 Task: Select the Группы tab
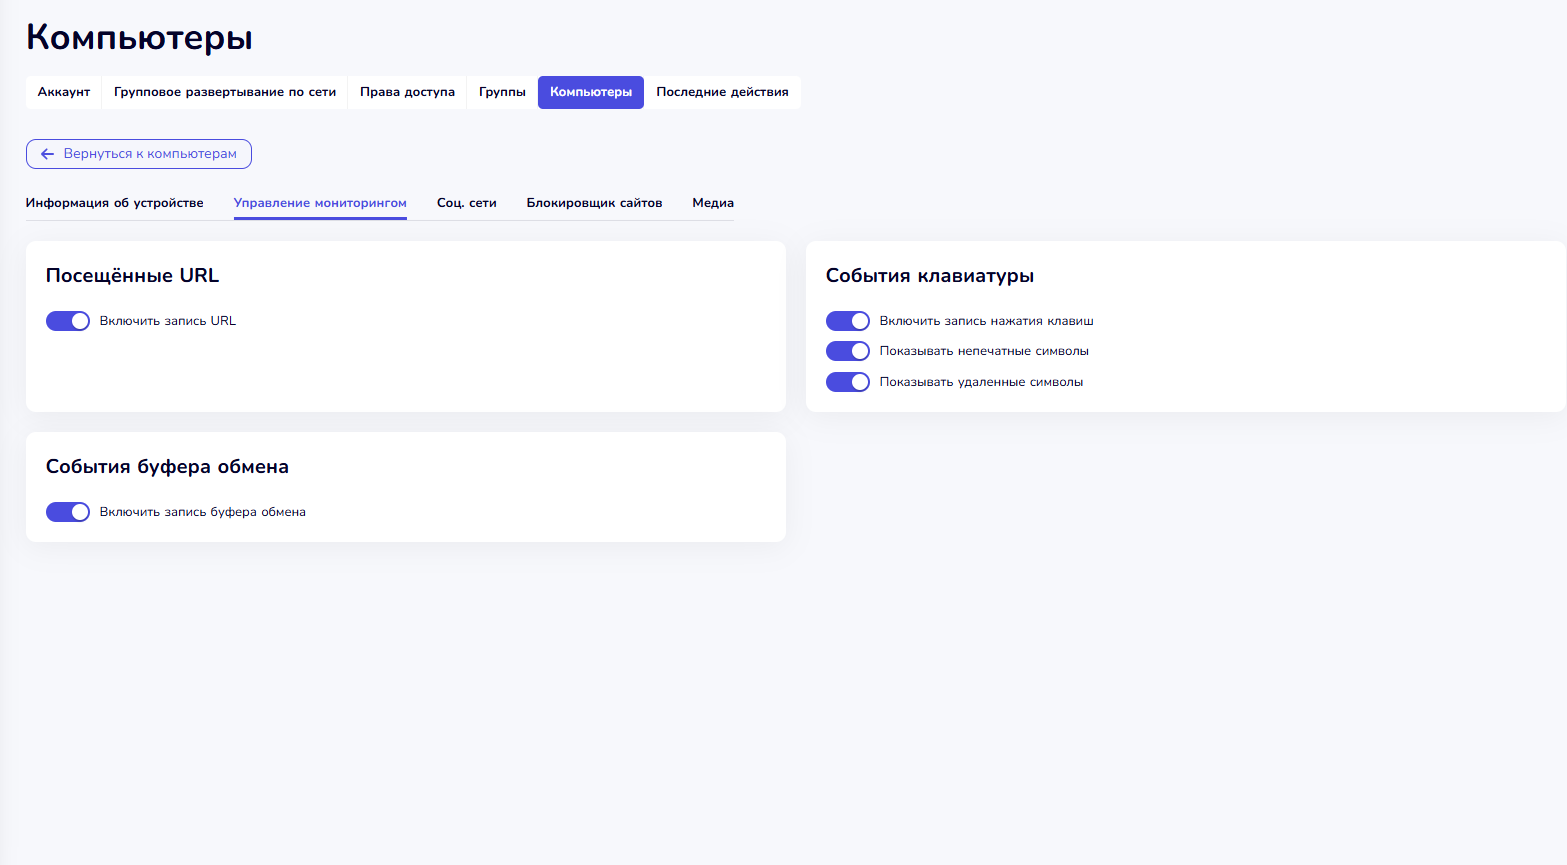tap(502, 92)
